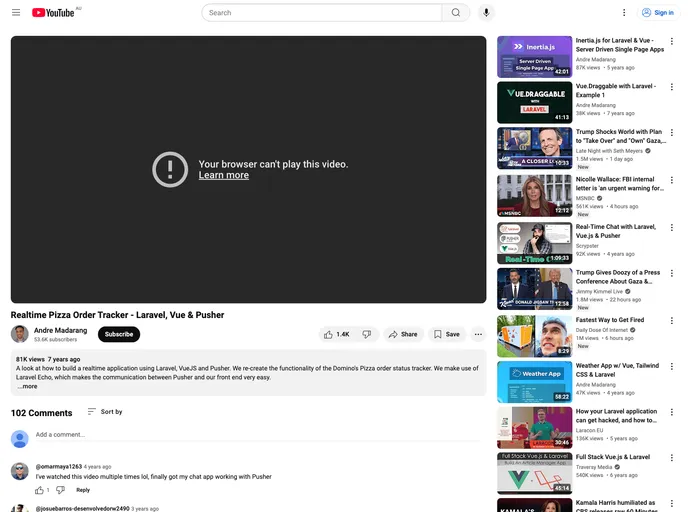
Task: Open Andre Madarang channel avatar
Action: pyautogui.click(x=20, y=334)
